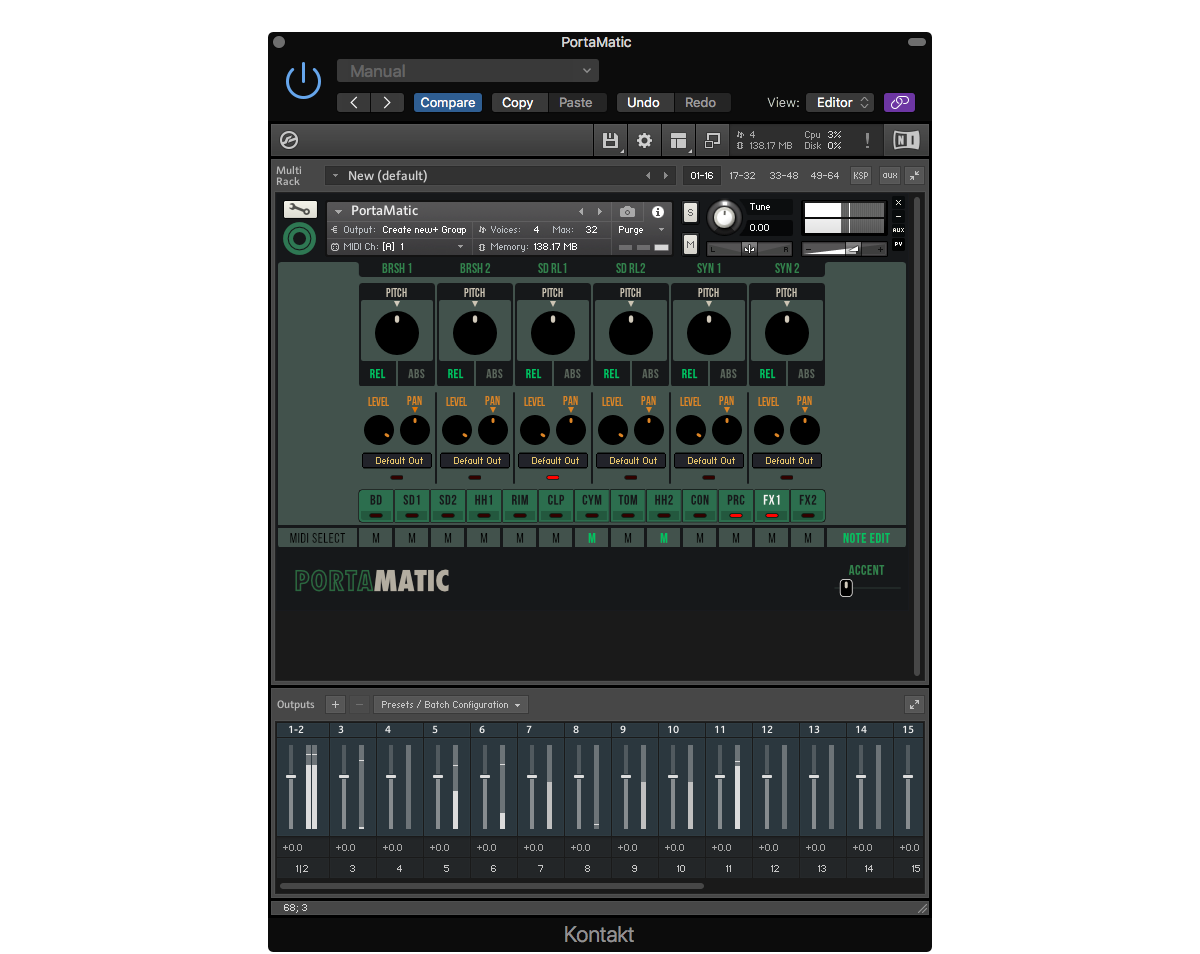The width and height of the screenshot is (1200, 954).
Task: Switch to the 01-16 rack page
Action: 701,175
